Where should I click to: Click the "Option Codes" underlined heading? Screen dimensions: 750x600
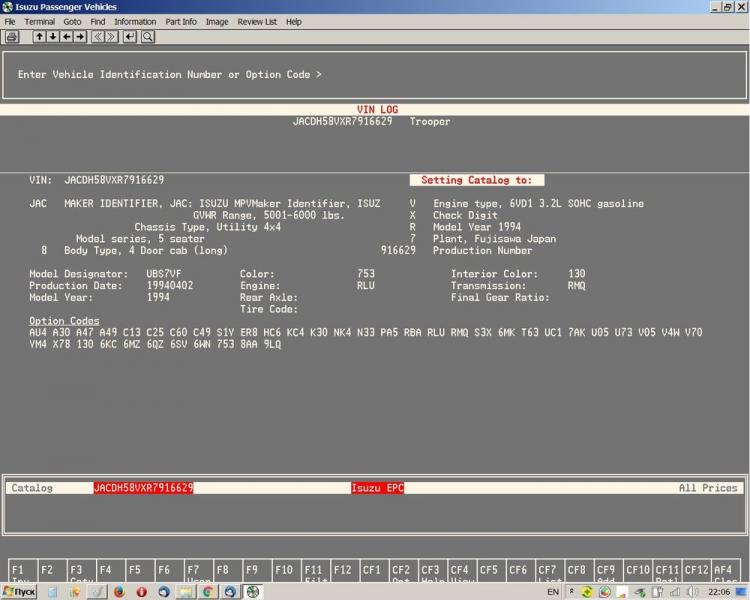pyautogui.click(x=64, y=321)
